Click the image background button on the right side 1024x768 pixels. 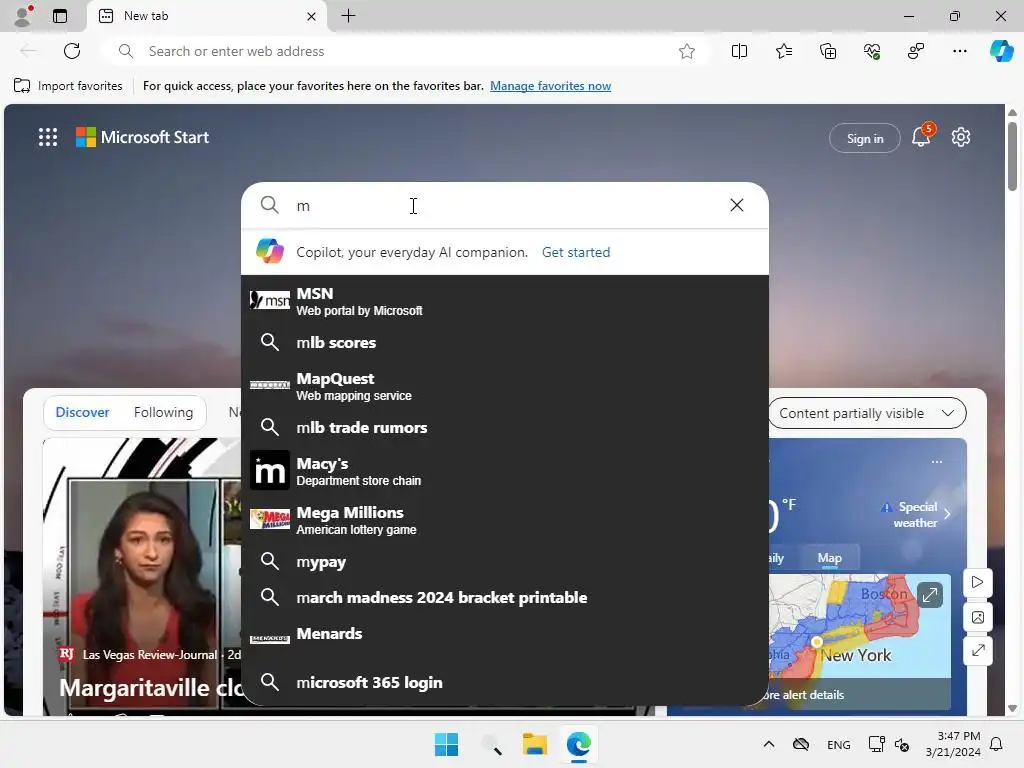pos(978,617)
